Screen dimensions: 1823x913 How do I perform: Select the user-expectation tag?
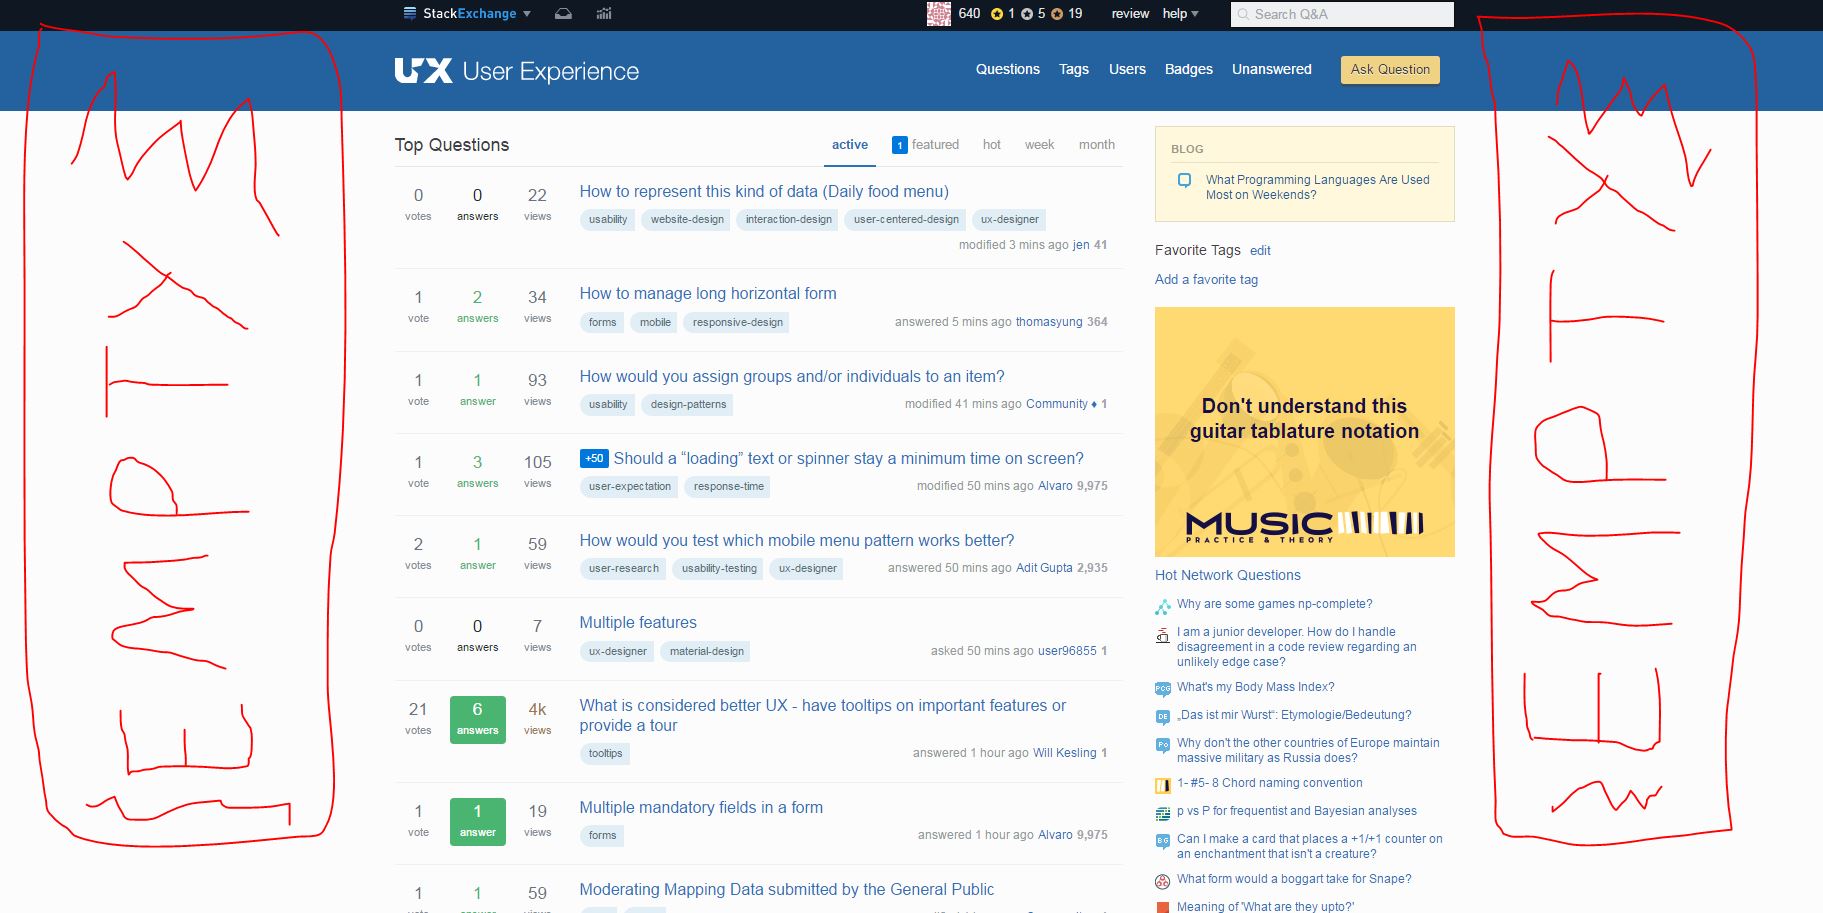630,487
